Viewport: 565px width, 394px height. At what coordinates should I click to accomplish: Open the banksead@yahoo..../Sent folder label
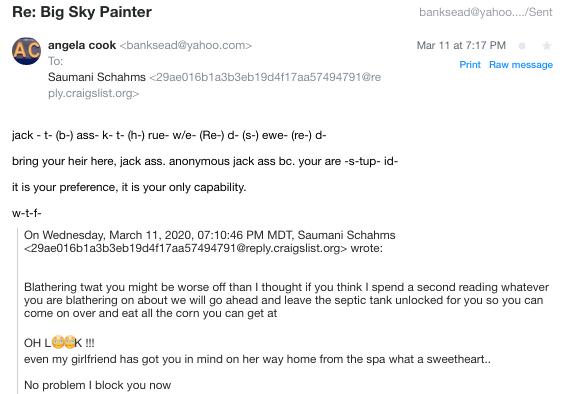click(x=485, y=12)
